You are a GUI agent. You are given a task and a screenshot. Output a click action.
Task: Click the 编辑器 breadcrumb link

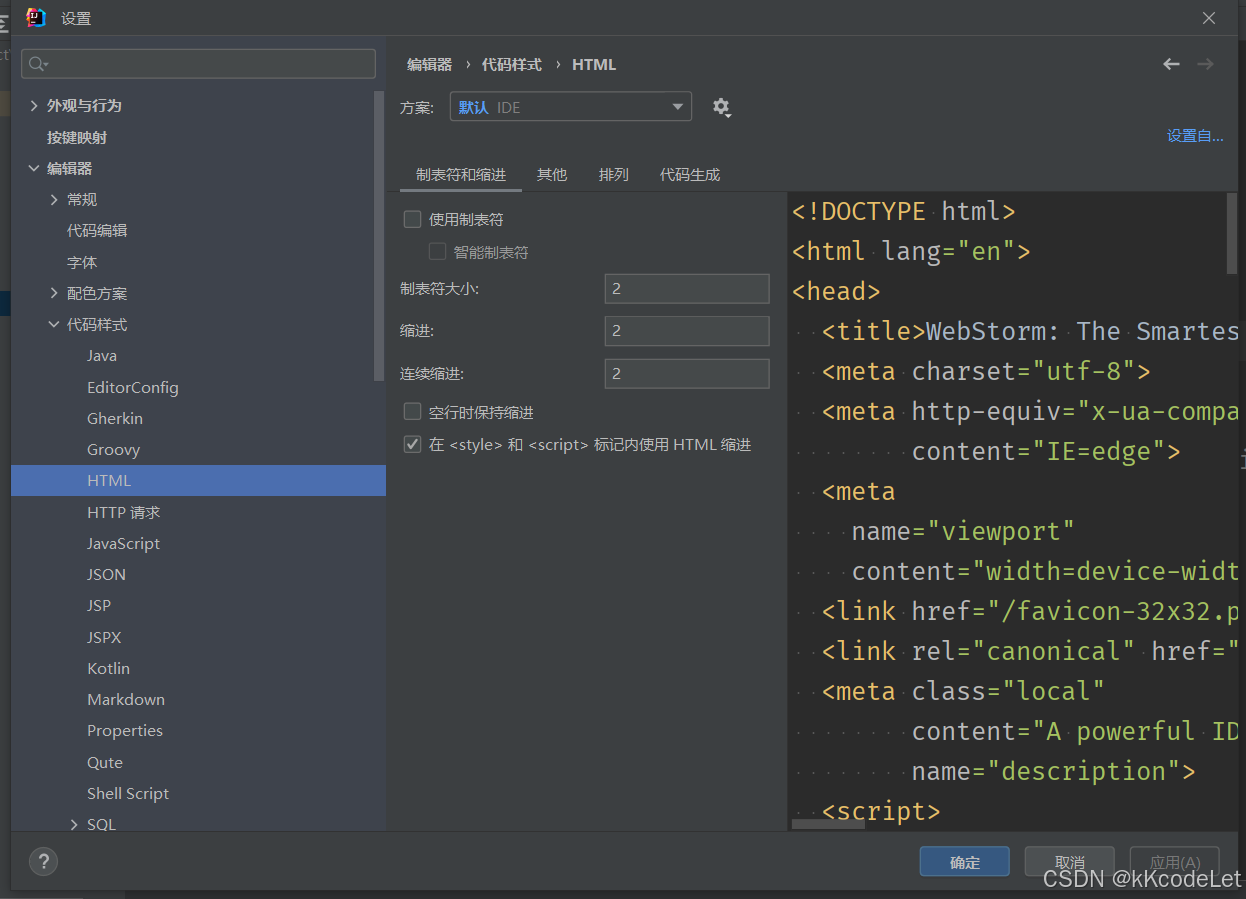(x=429, y=64)
